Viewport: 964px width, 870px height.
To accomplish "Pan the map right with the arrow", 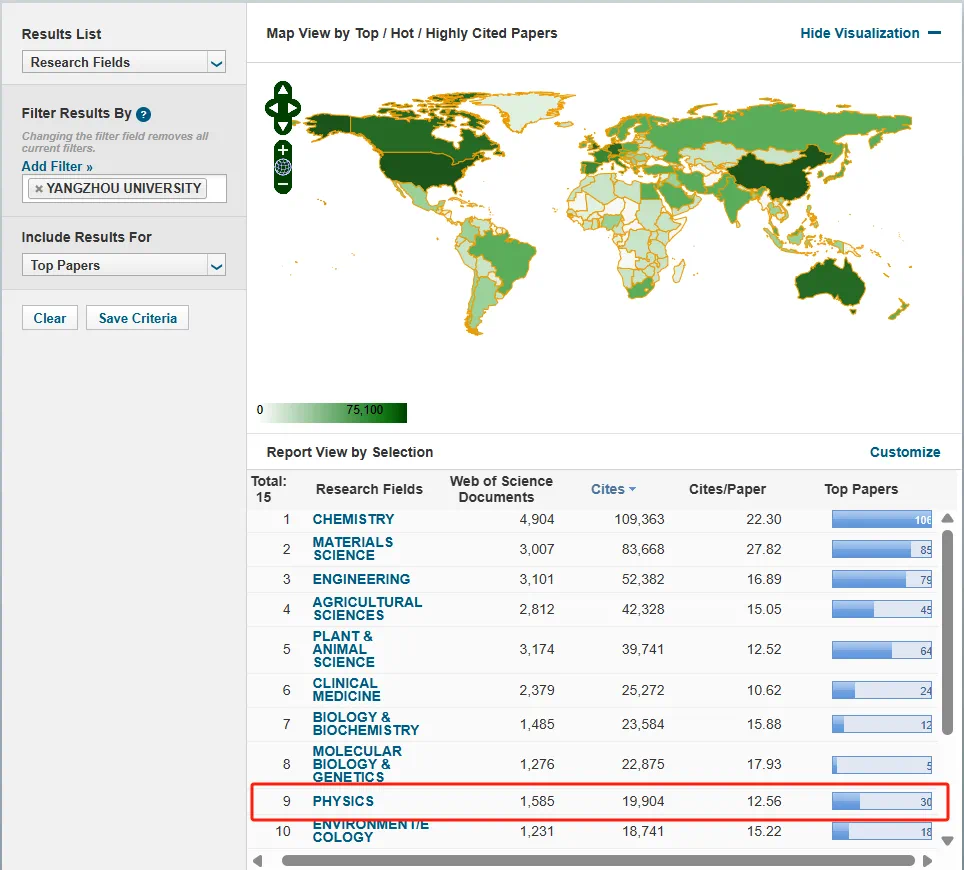I will tap(295, 108).
